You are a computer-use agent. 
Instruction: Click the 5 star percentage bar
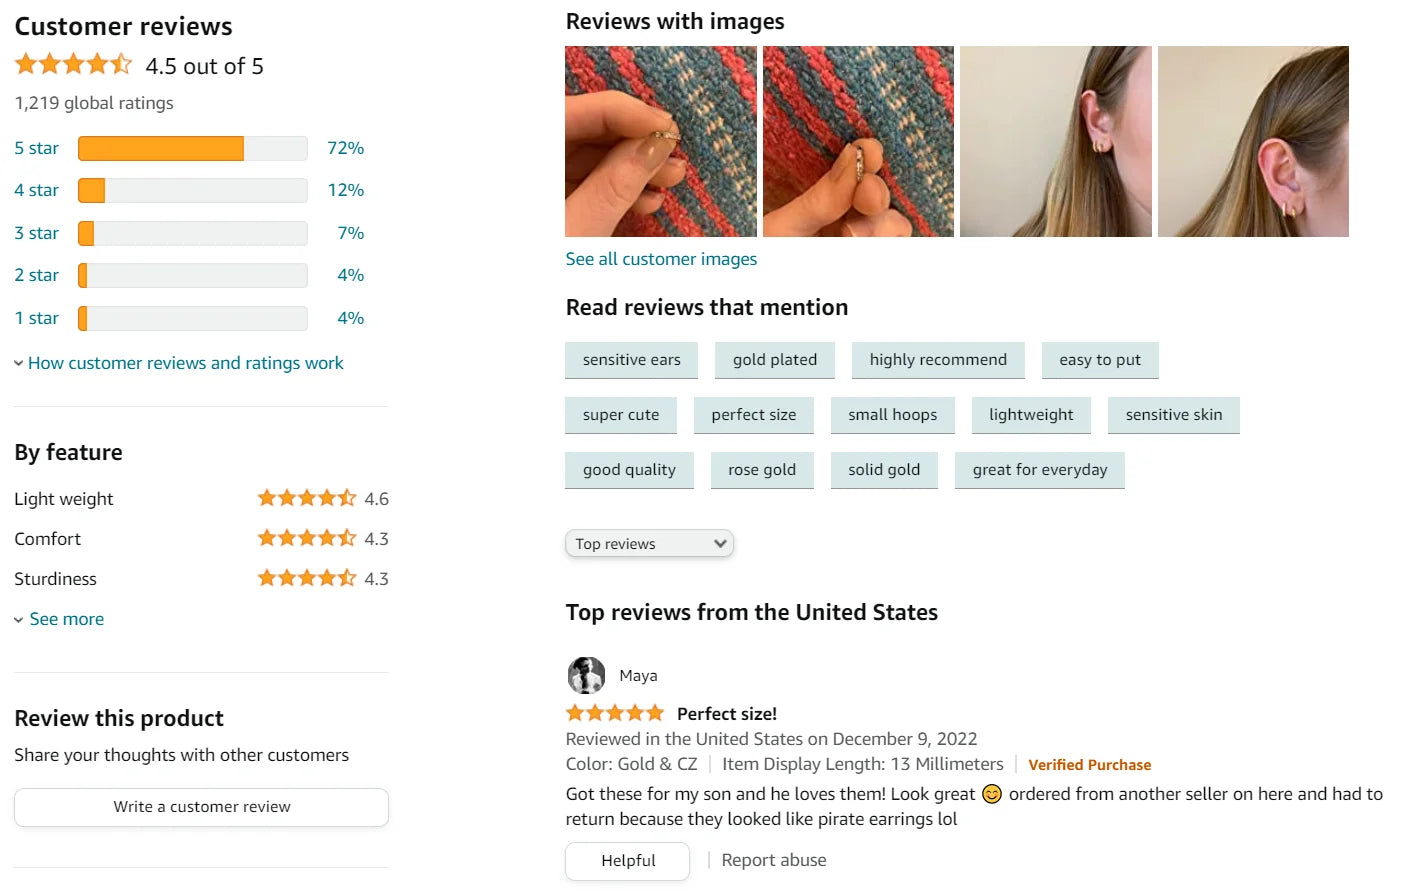[192, 148]
